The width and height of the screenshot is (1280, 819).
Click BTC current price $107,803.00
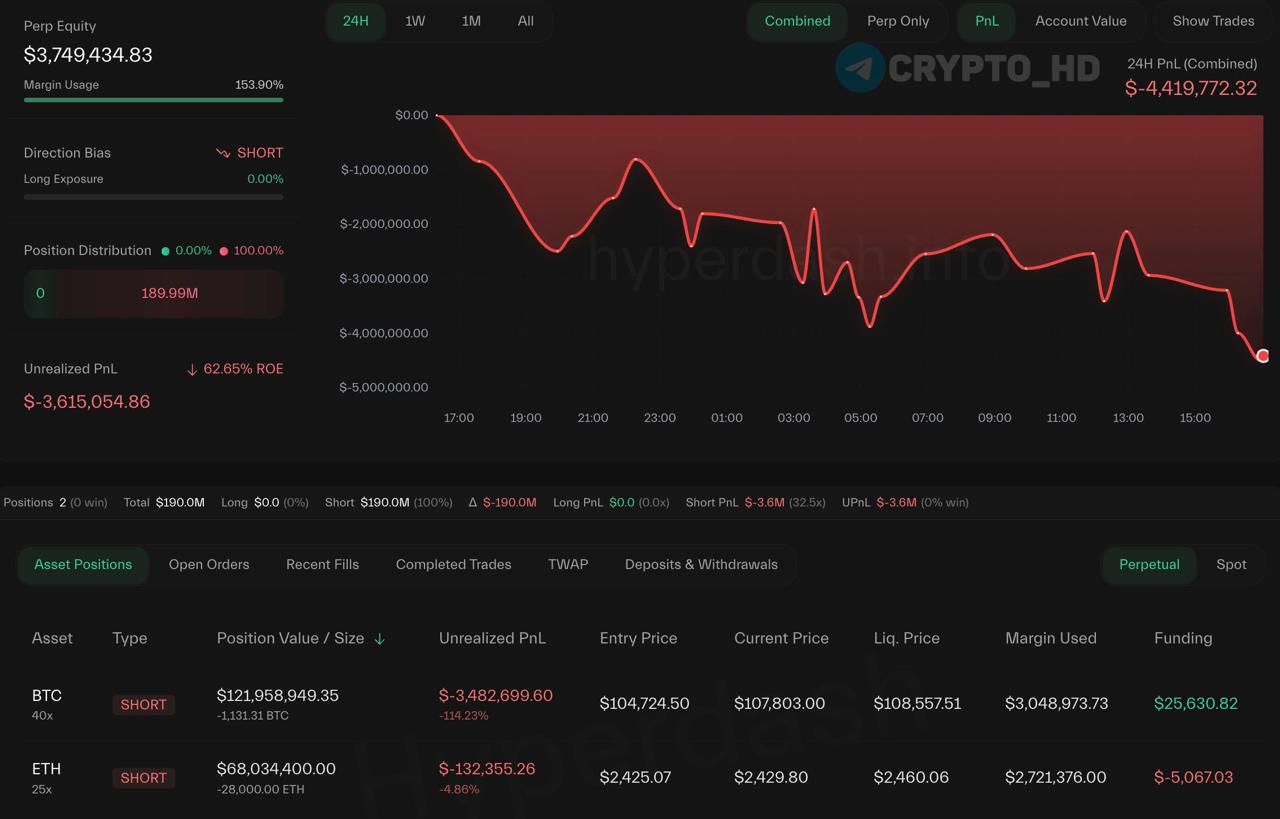pos(779,704)
